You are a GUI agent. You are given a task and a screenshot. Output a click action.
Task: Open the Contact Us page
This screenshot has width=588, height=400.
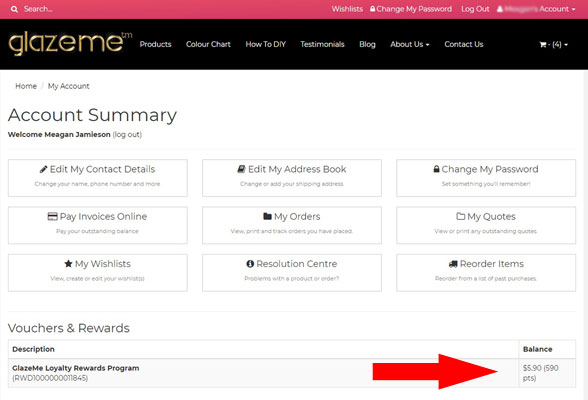[x=464, y=44]
